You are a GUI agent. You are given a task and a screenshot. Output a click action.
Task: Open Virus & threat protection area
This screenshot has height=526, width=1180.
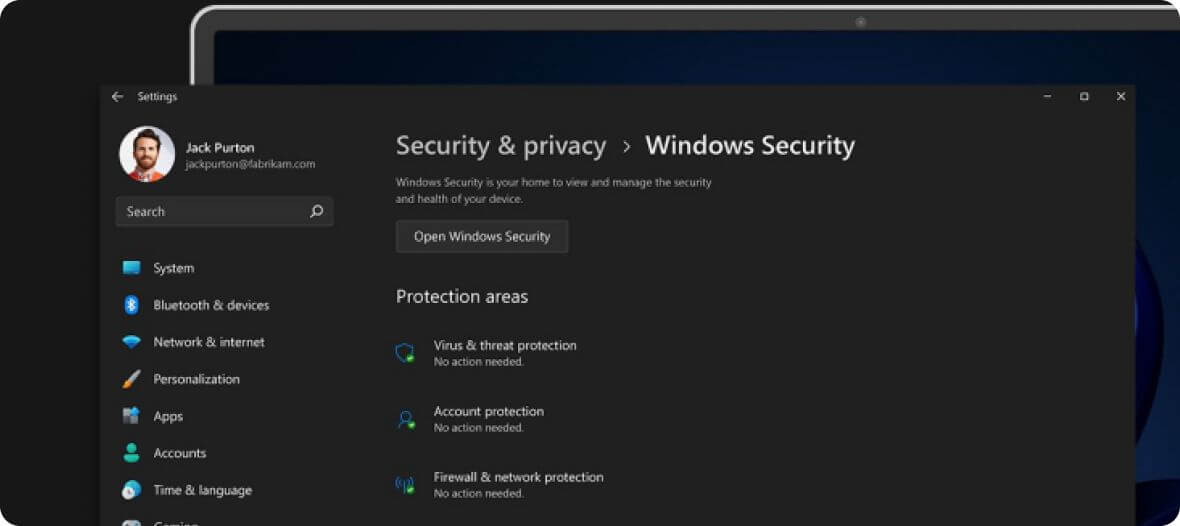(505, 345)
